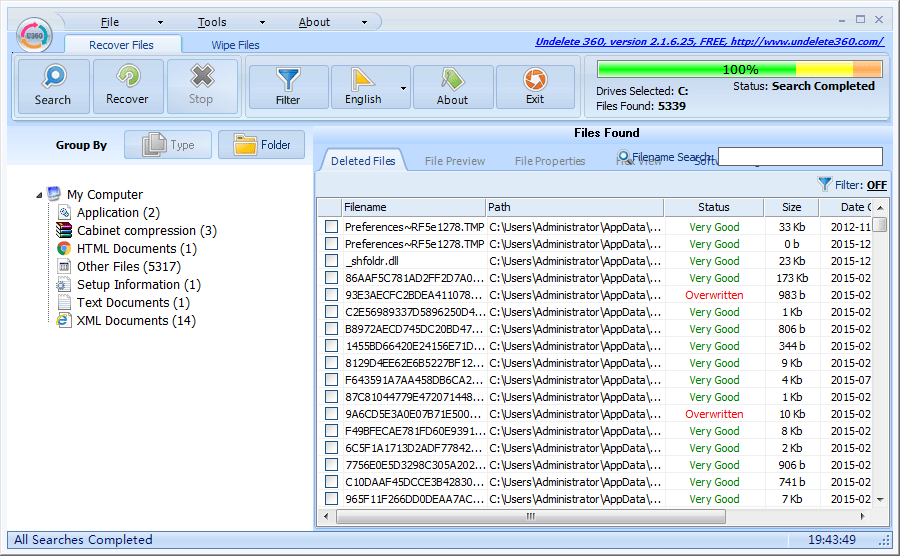Select the My Computer tree node
Viewport: 900px width, 556px height.
pos(104,195)
